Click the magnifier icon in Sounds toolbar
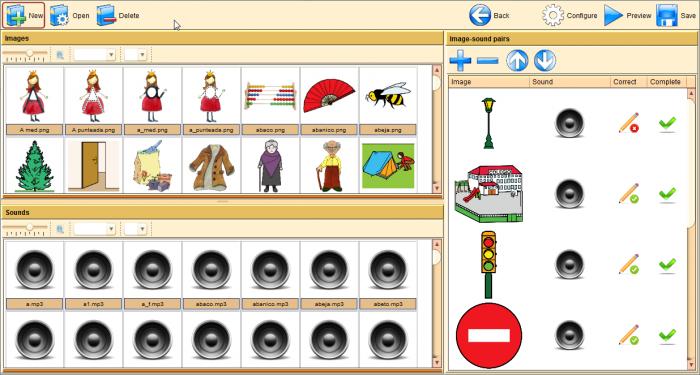Image resolution: width=700 pixels, height=375 pixels. point(60,229)
